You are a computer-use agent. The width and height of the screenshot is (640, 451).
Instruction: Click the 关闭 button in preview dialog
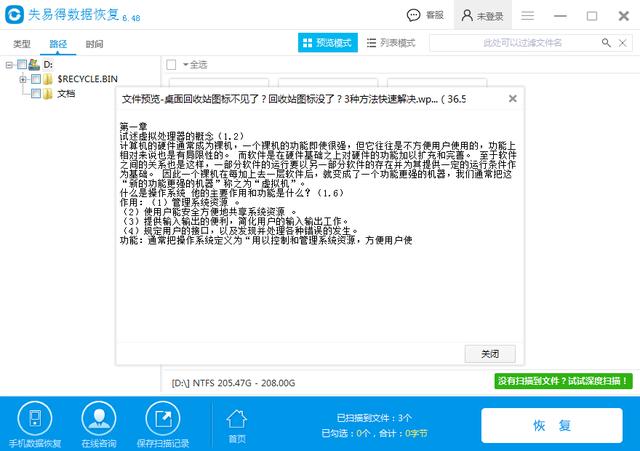[490, 354]
